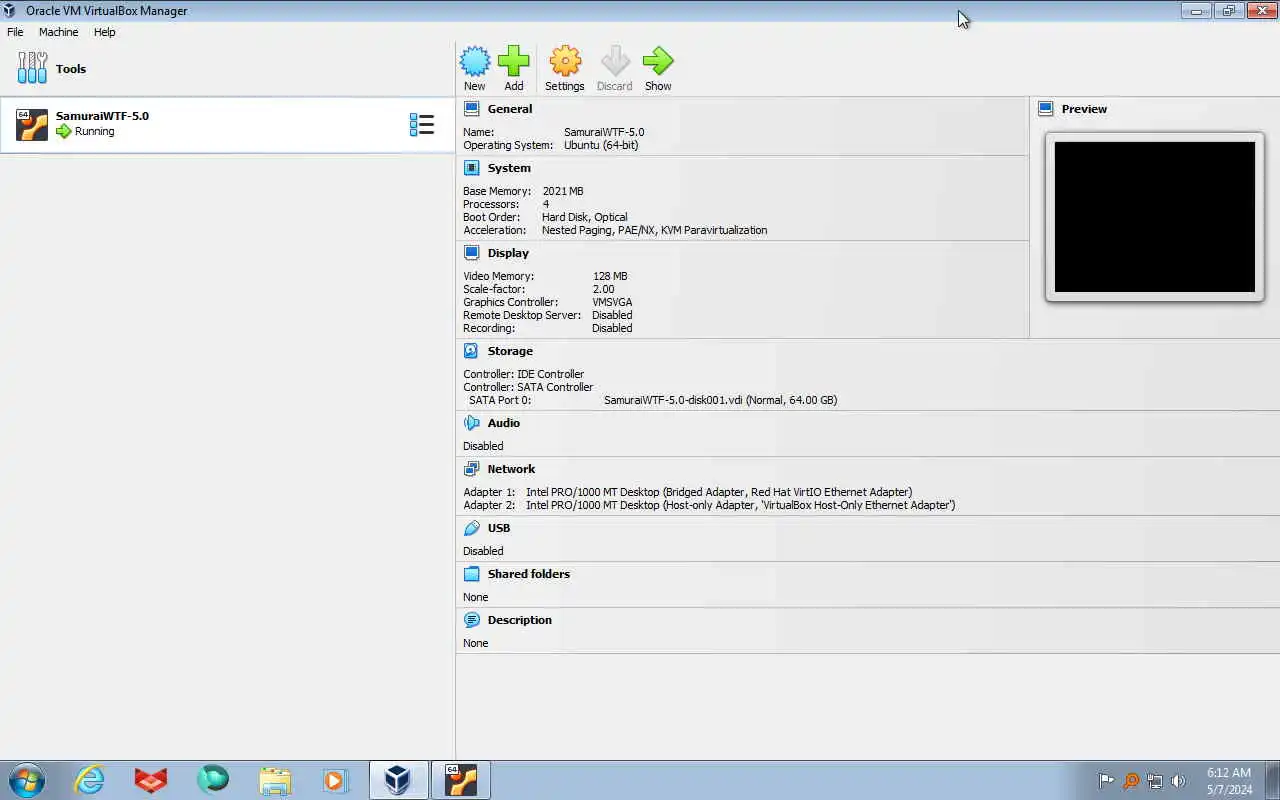Select the SamuraiWTF-5.0 VM icon in list
The width and height of the screenshot is (1280, 800).
[x=32, y=125]
